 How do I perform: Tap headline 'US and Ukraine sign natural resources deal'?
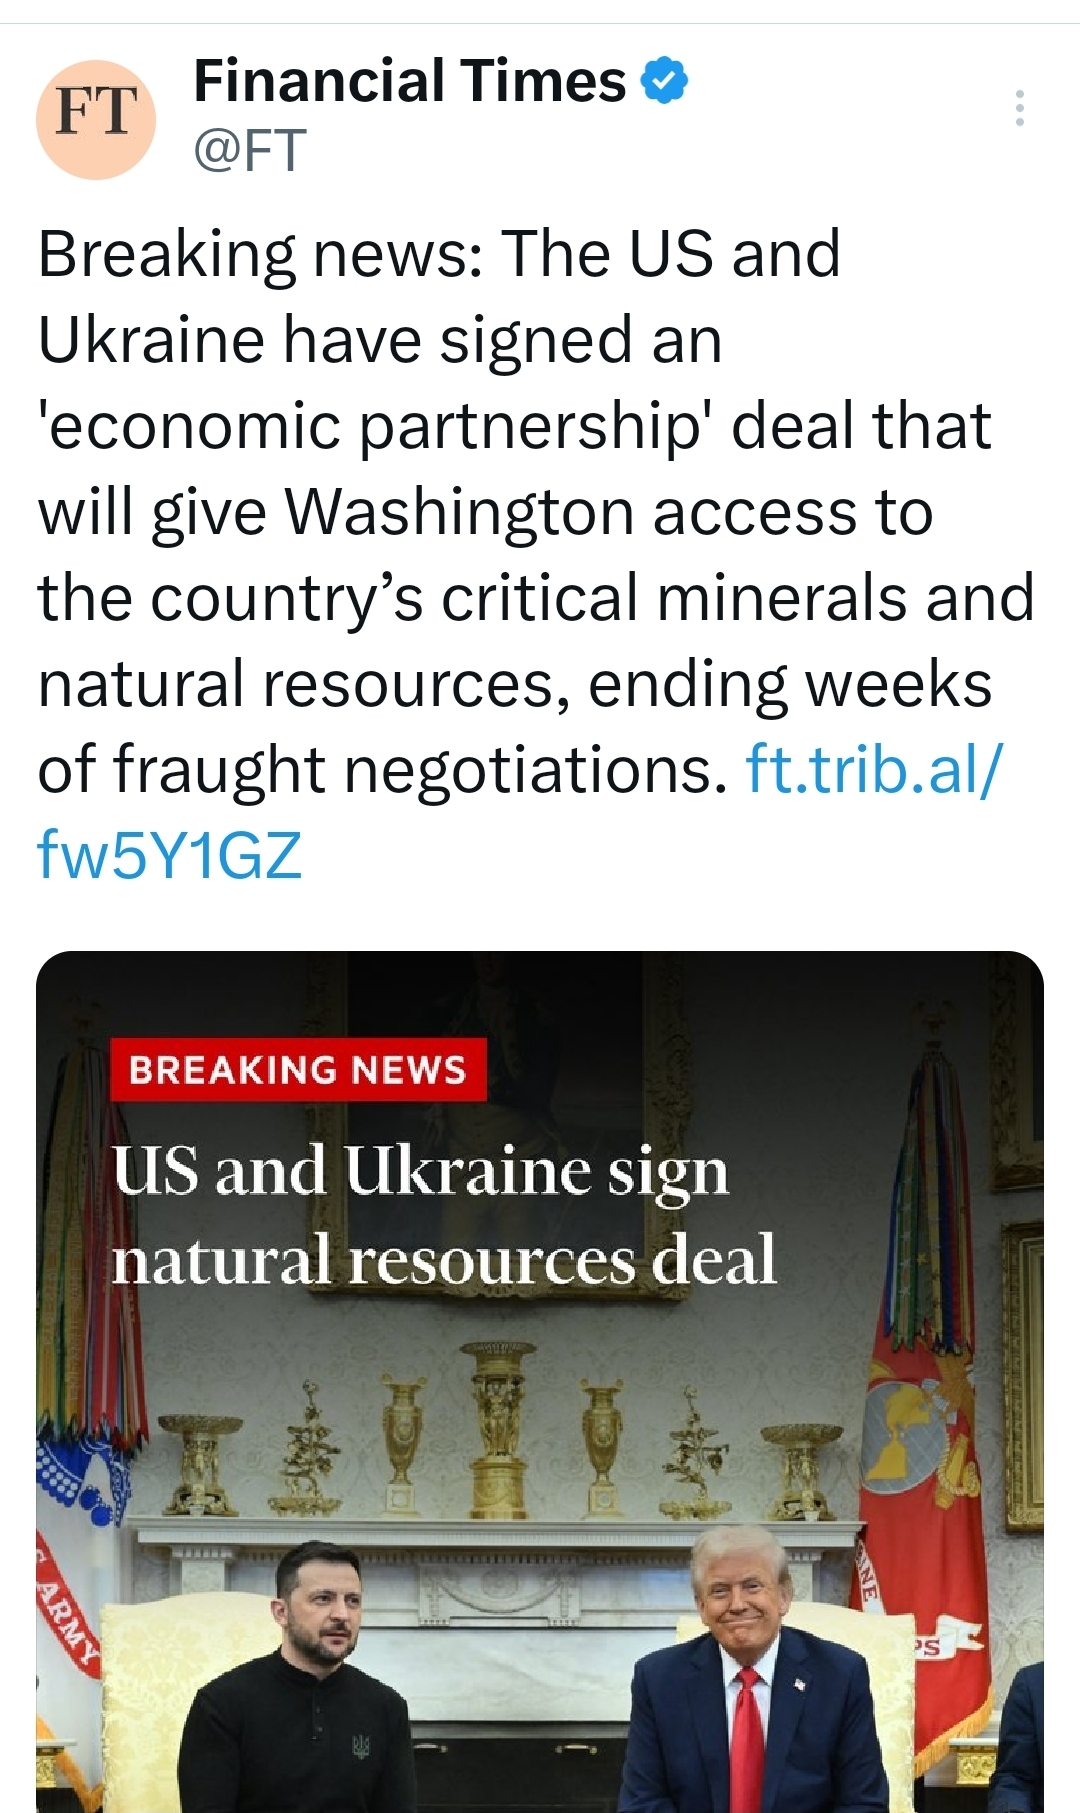click(444, 1214)
